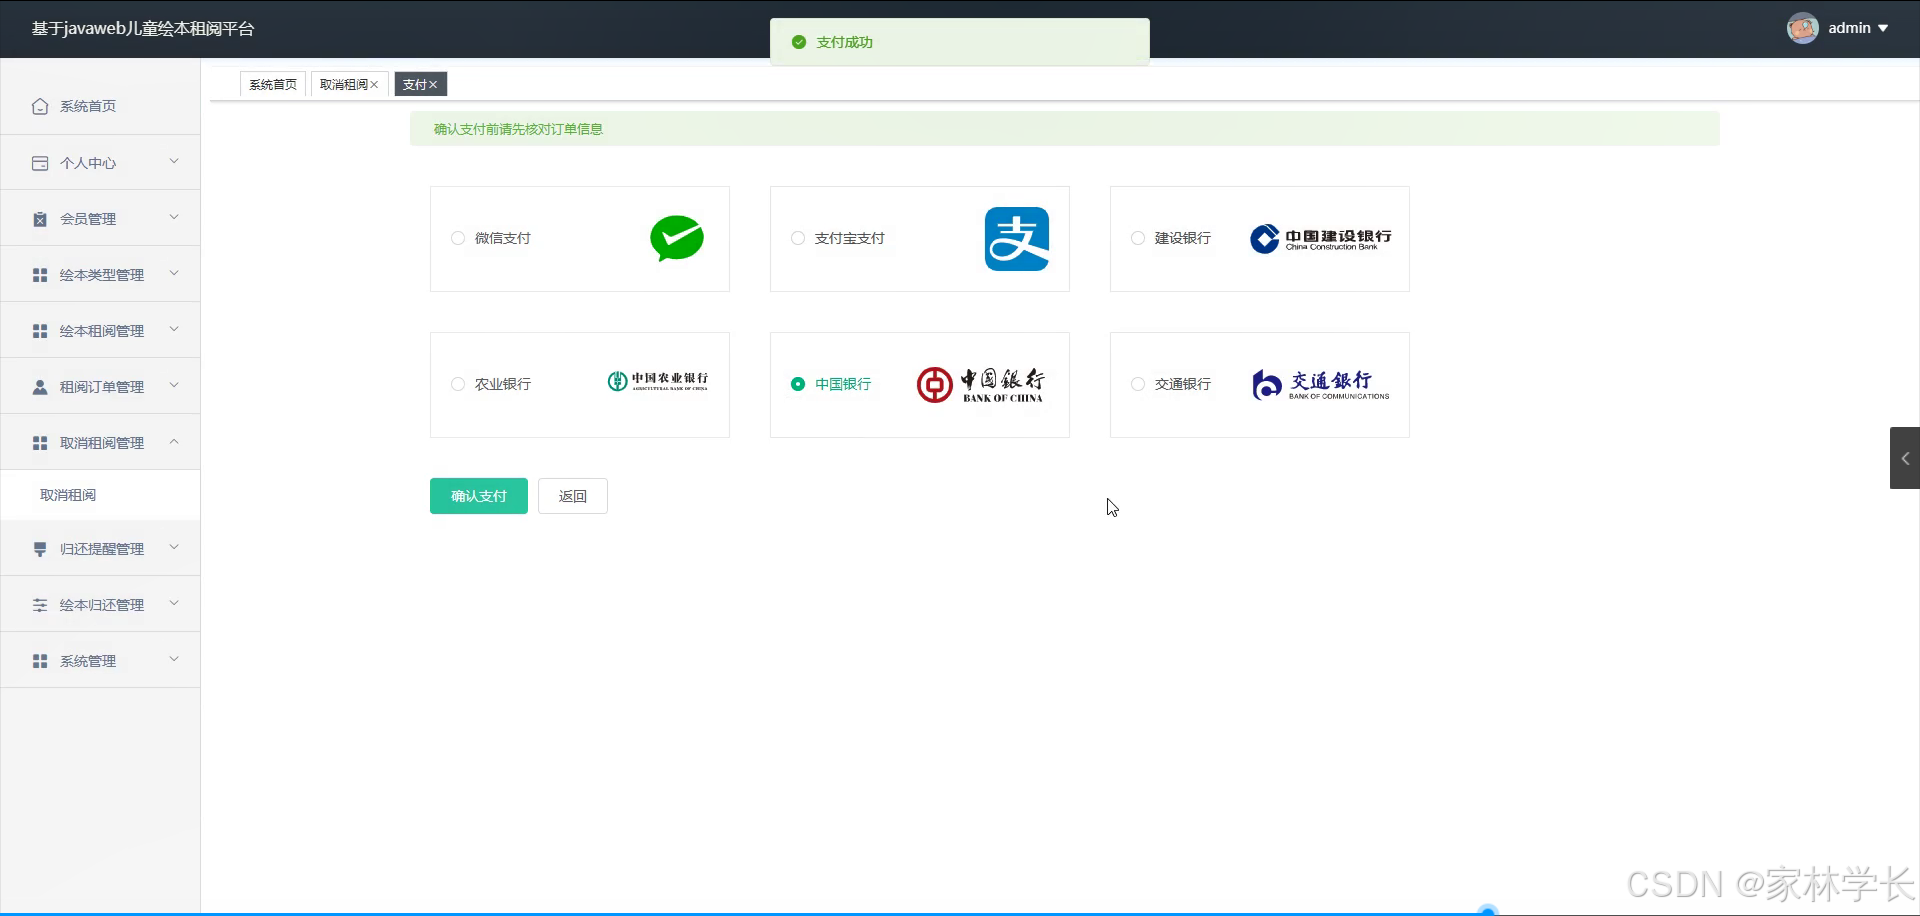Click the 绘本类型管理 grid icon
This screenshot has width=1920, height=916.
(x=40, y=275)
